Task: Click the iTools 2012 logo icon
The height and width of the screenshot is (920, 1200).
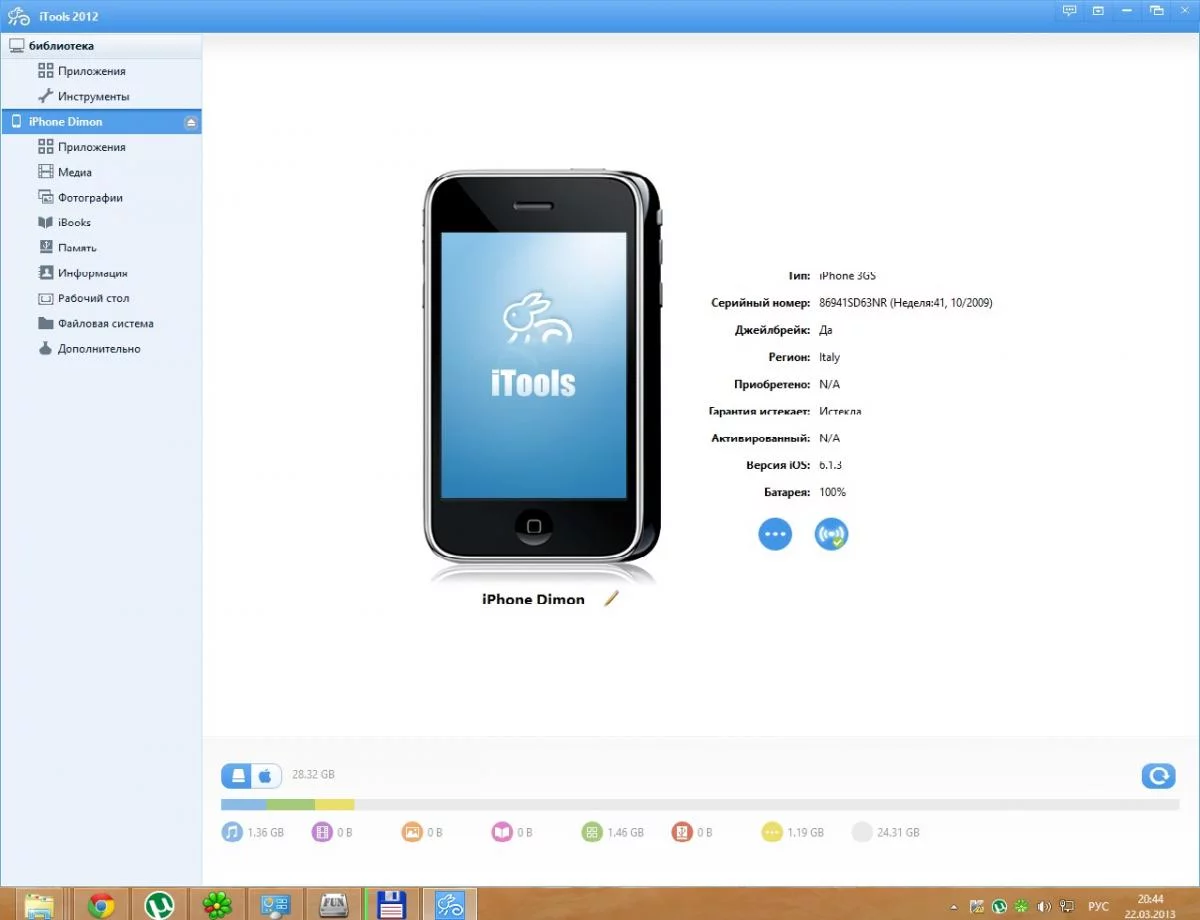Action: [x=18, y=16]
